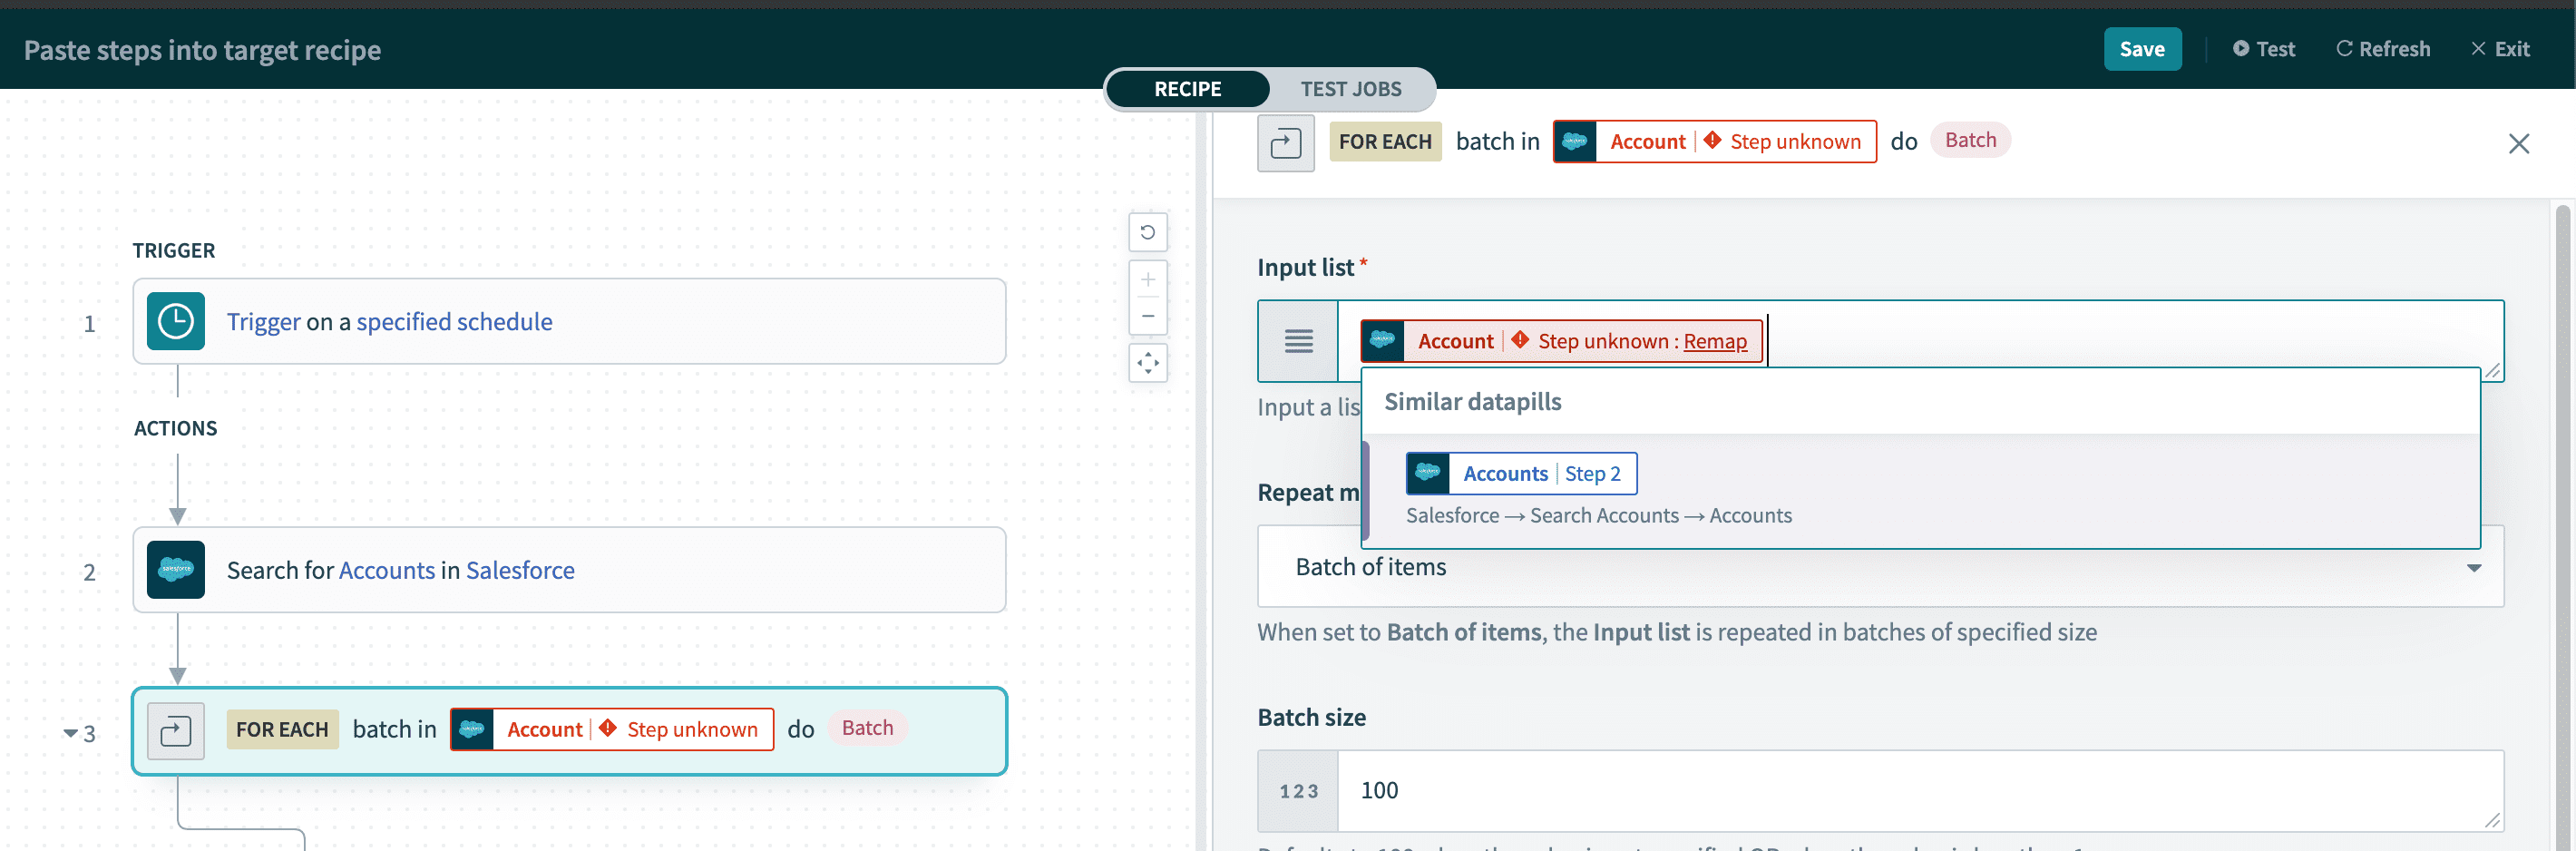Switch to the TEST JOBS tab
The width and height of the screenshot is (2576, 851).
click(x=1351, y=89)
